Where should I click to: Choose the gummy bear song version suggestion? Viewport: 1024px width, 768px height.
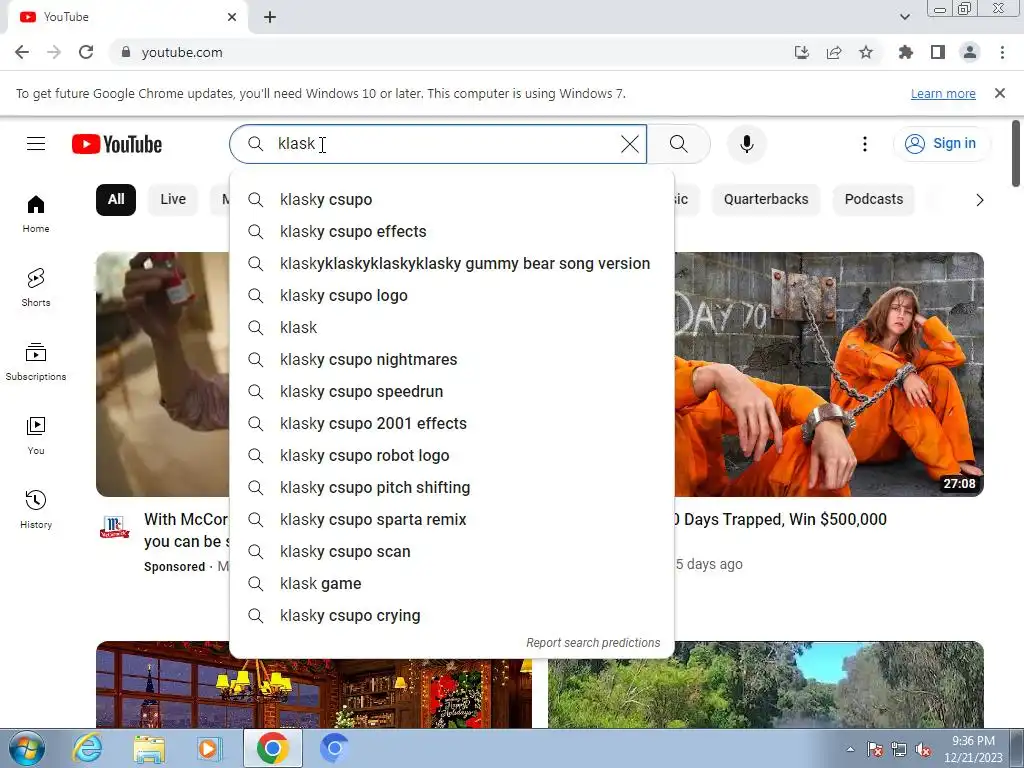coord(452,263)
